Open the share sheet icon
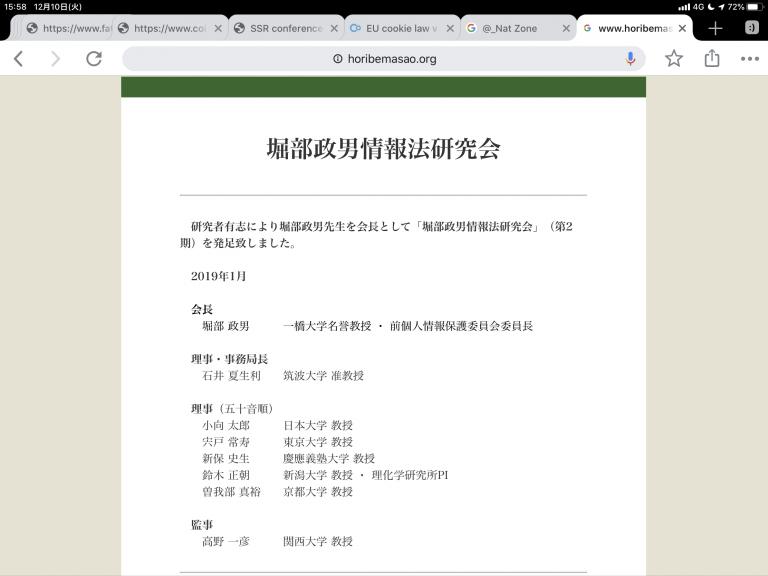768x576 pixels. coord(712,58)
